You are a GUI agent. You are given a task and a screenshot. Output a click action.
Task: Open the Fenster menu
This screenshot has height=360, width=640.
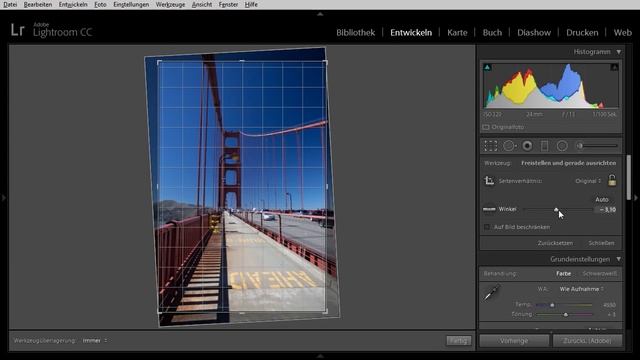(229, 4)
